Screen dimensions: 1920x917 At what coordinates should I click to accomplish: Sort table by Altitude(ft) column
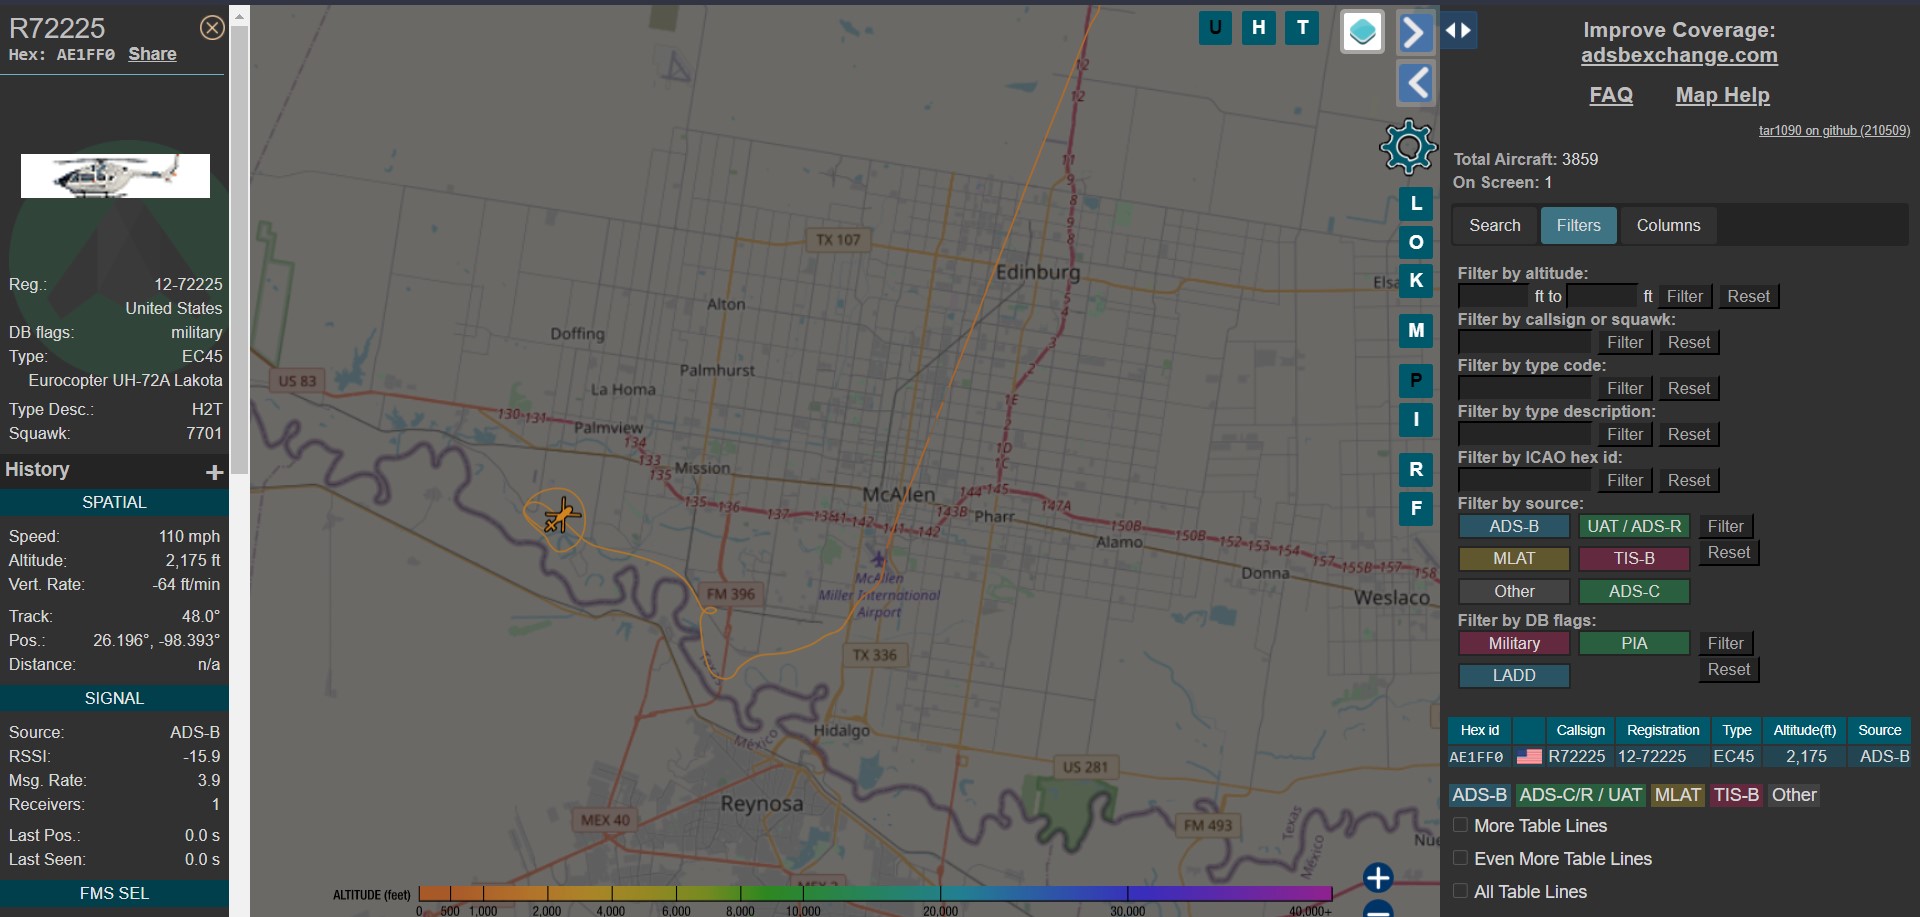pyautogui.click(x=1804, y=731)
